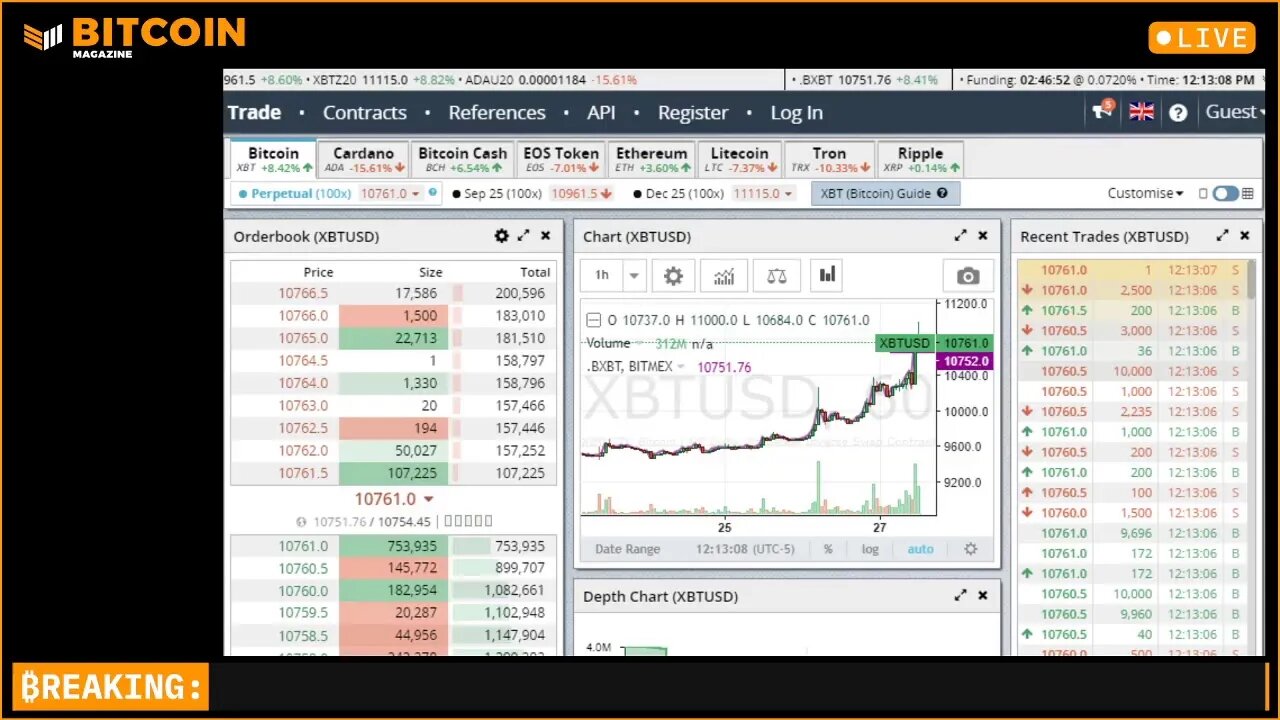1280x720 pixels.
Task: Select the Litecoin LTC tab
Action: tap(739, 159)
